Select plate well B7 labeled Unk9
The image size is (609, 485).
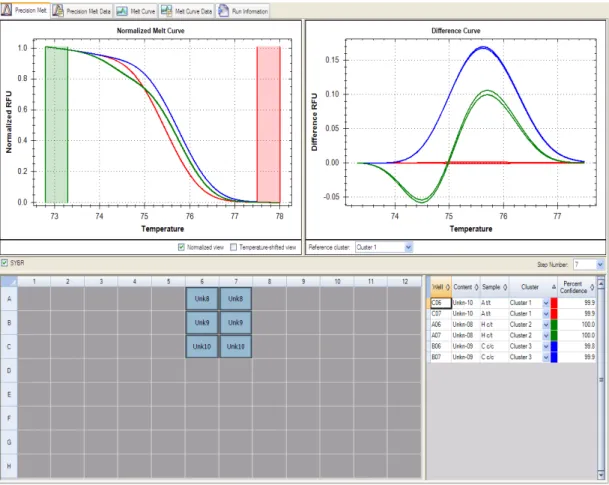pos(235,323)
